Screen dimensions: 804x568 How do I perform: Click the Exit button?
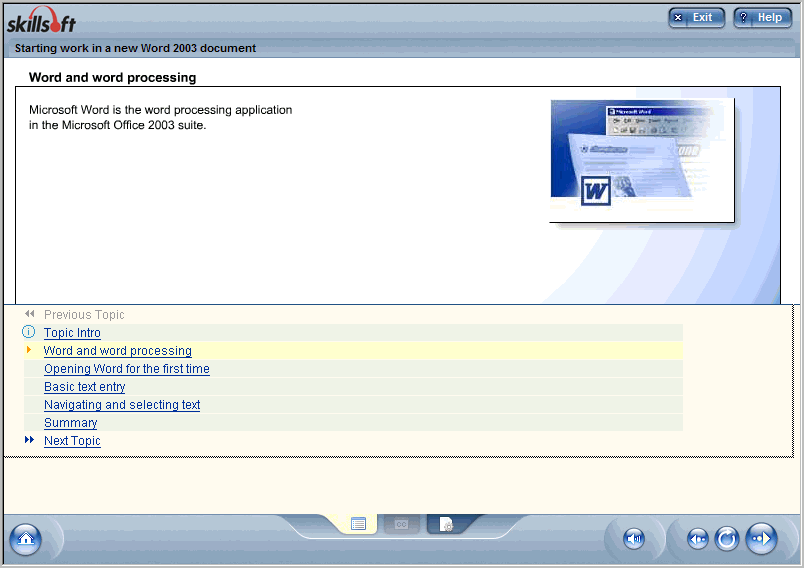696,18
